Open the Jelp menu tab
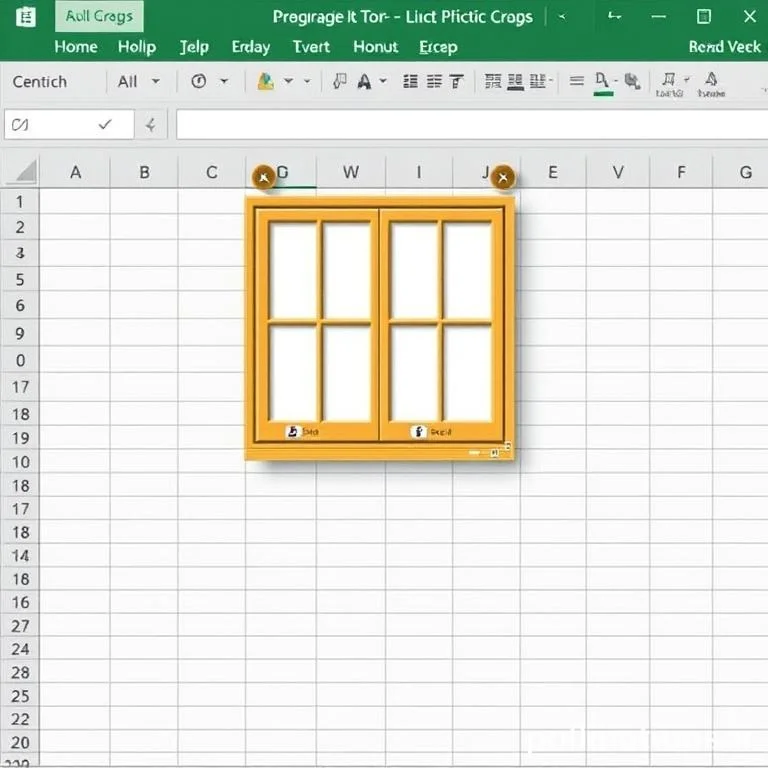This screenshot has height=768, width=768. pyautogui.click(x=194, y=47)
